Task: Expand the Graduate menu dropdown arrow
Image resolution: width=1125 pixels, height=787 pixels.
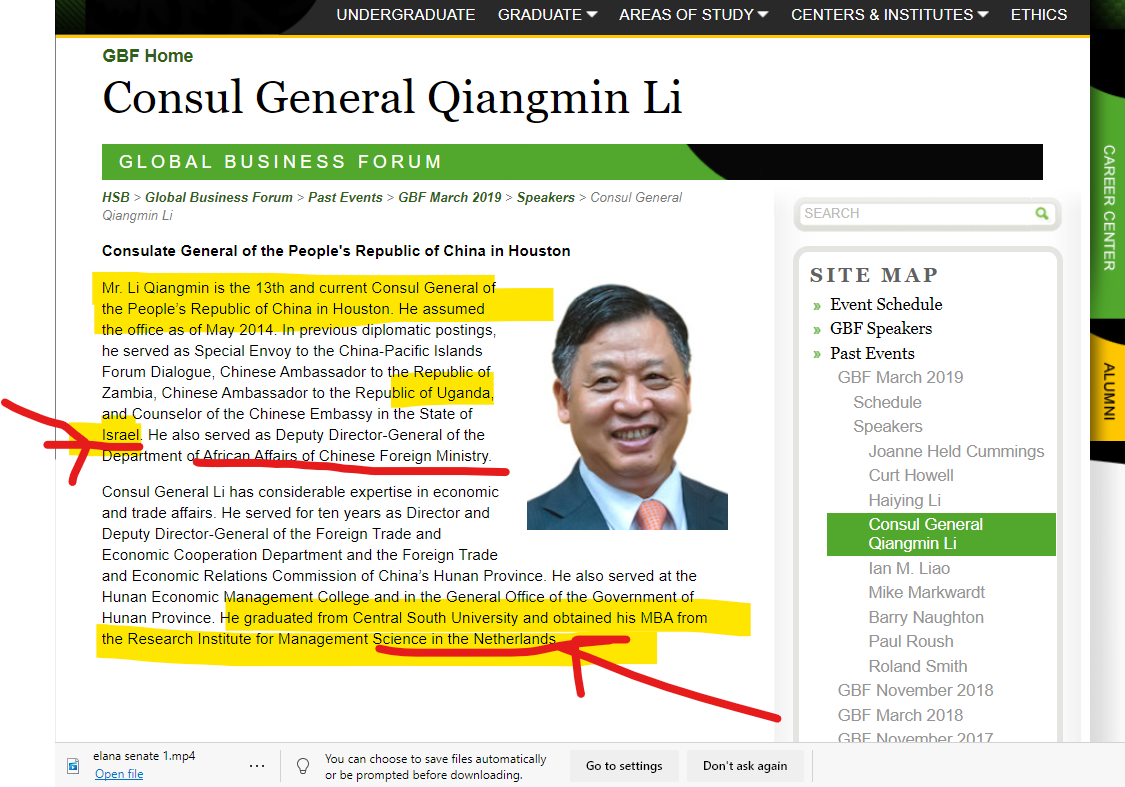Action: 592,14
